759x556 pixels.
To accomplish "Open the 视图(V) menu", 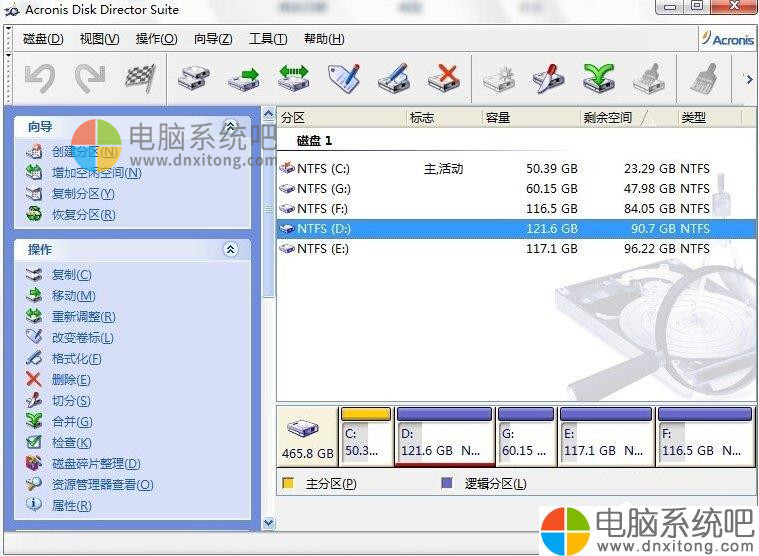I will (x=100, y=39).
